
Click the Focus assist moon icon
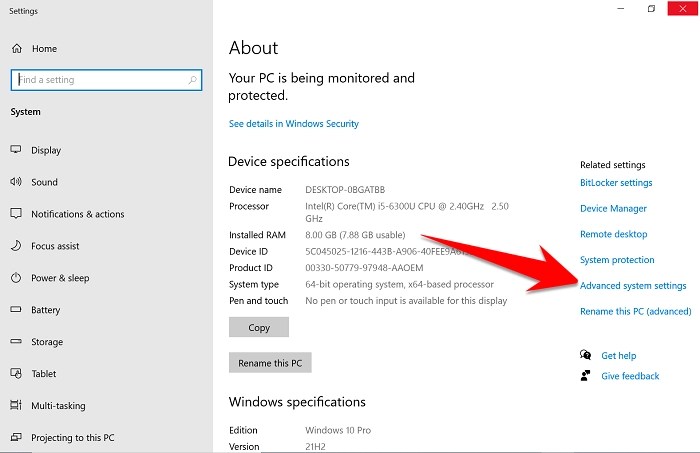16,245
